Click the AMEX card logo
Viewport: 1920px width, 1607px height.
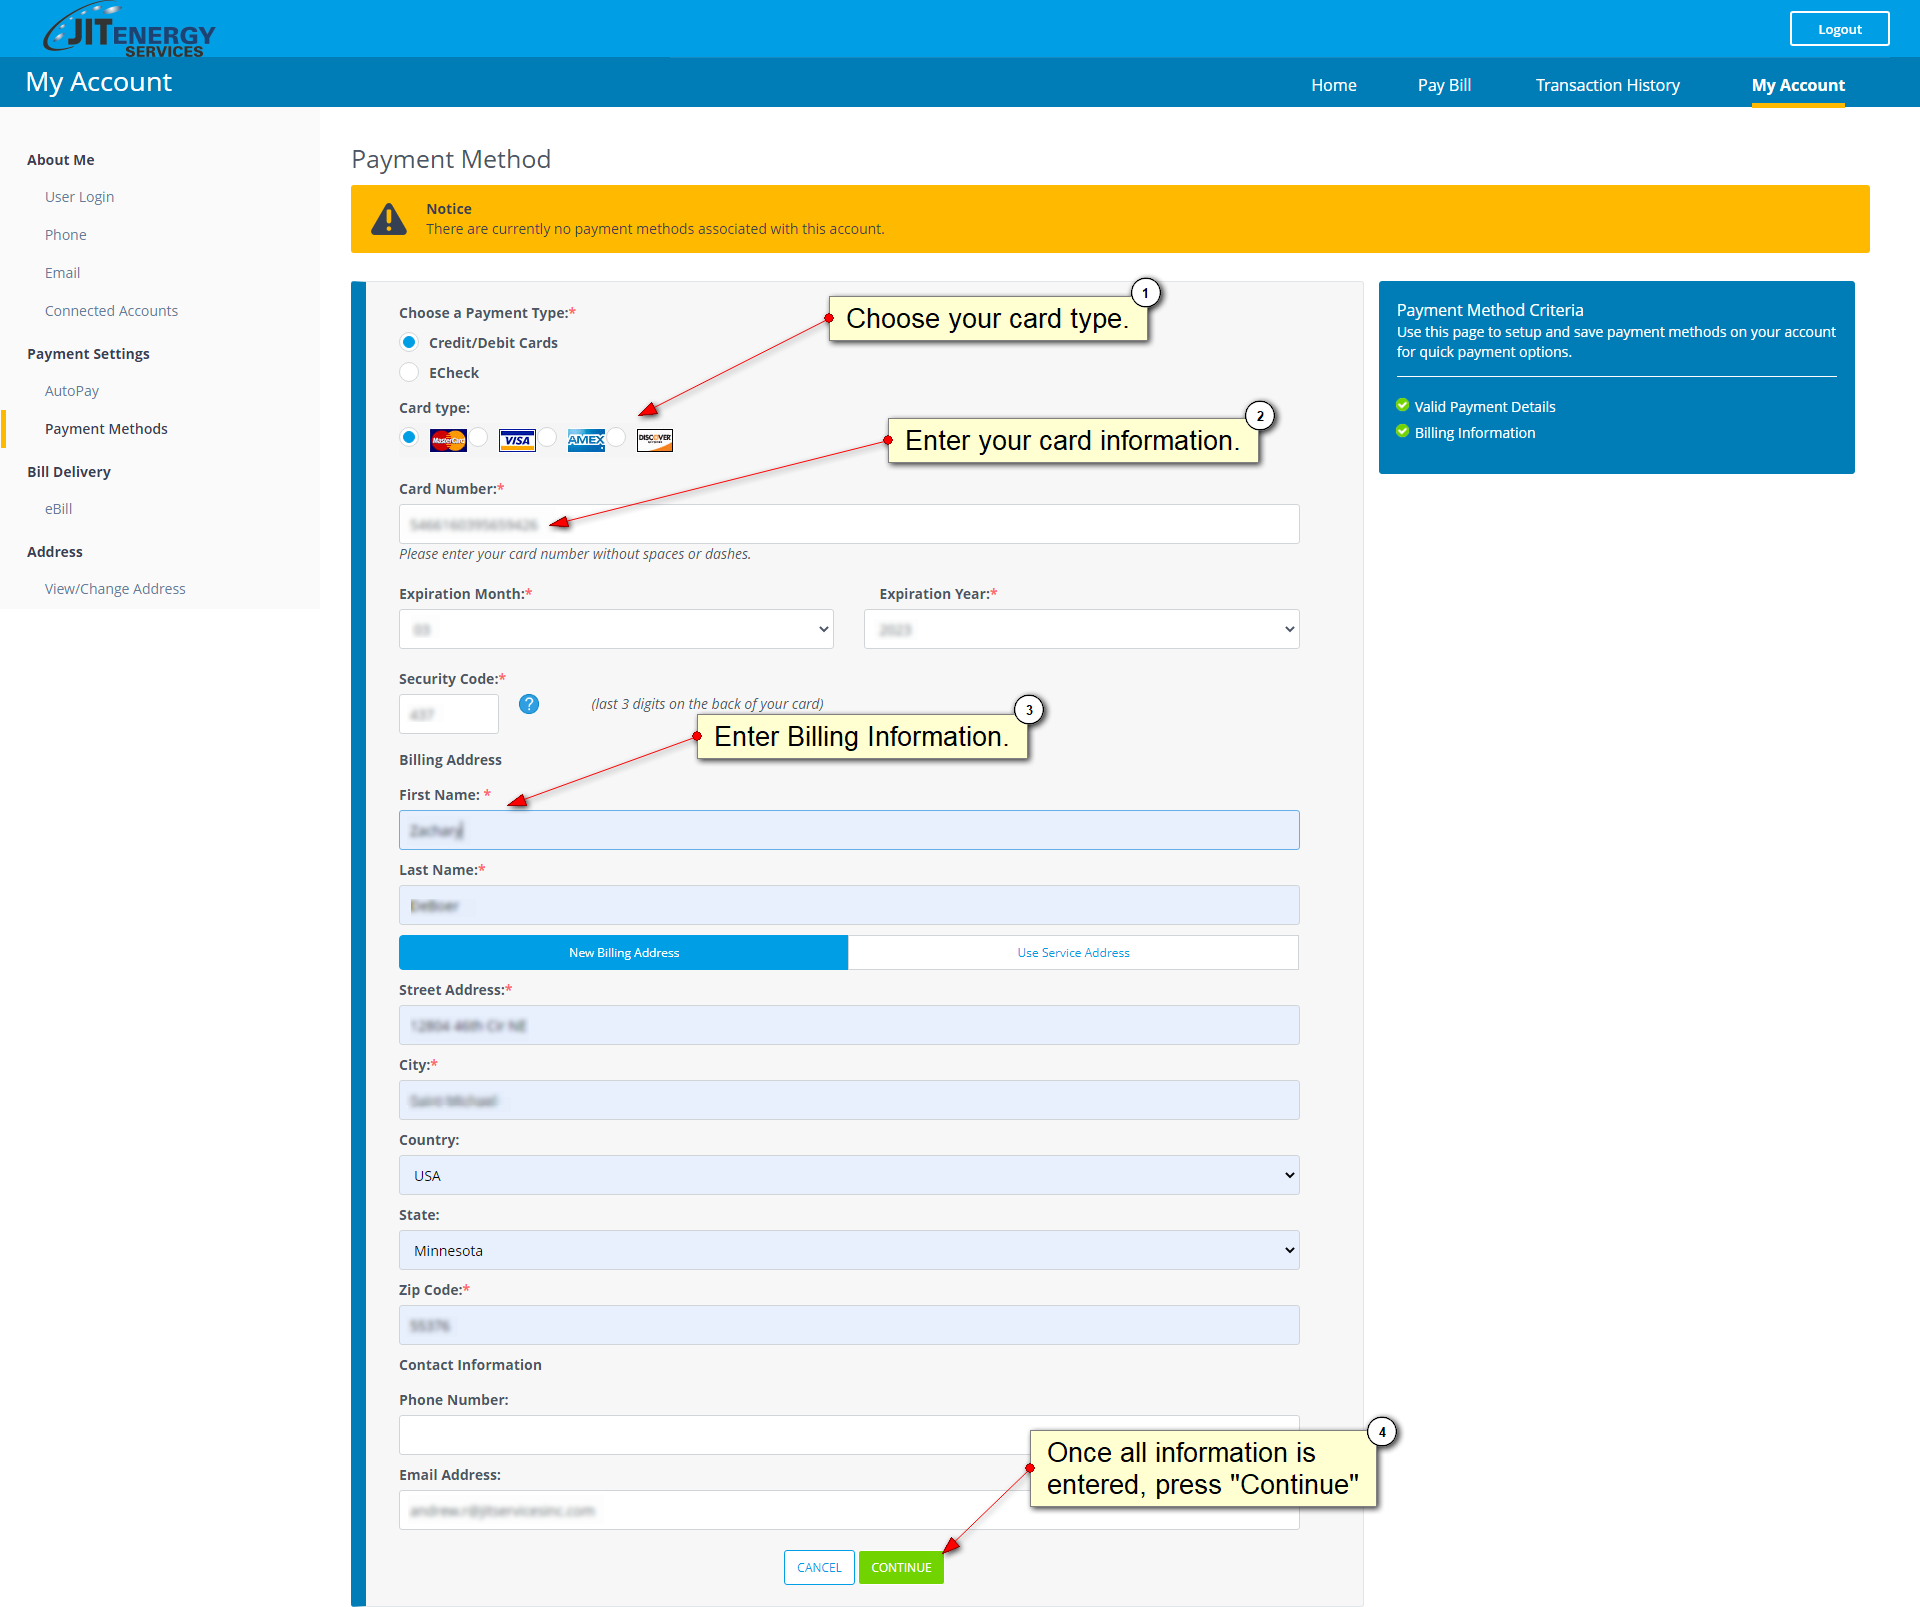click(x=586, y=440)
